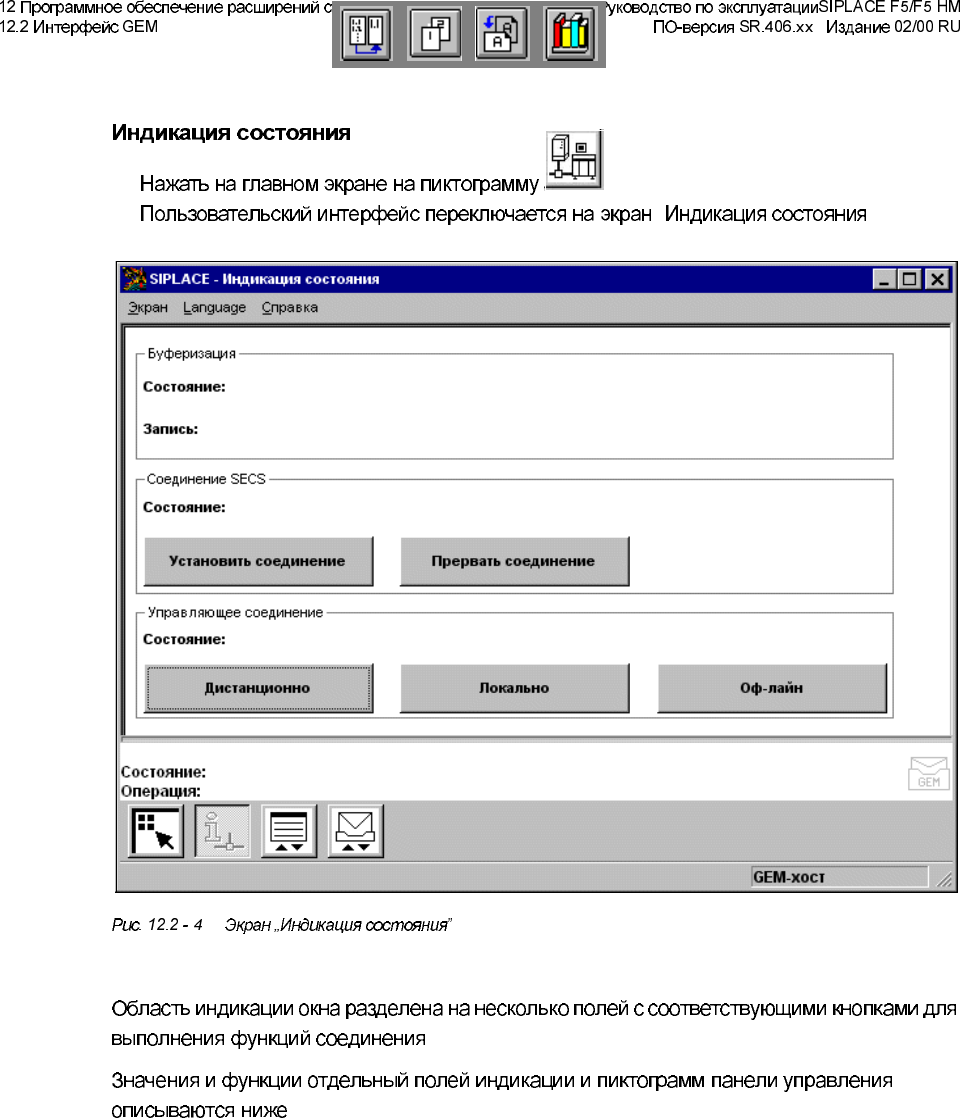Click the Оф-лайн button
This screenshot has height=1118, width=960.
[x=772, y=688]
